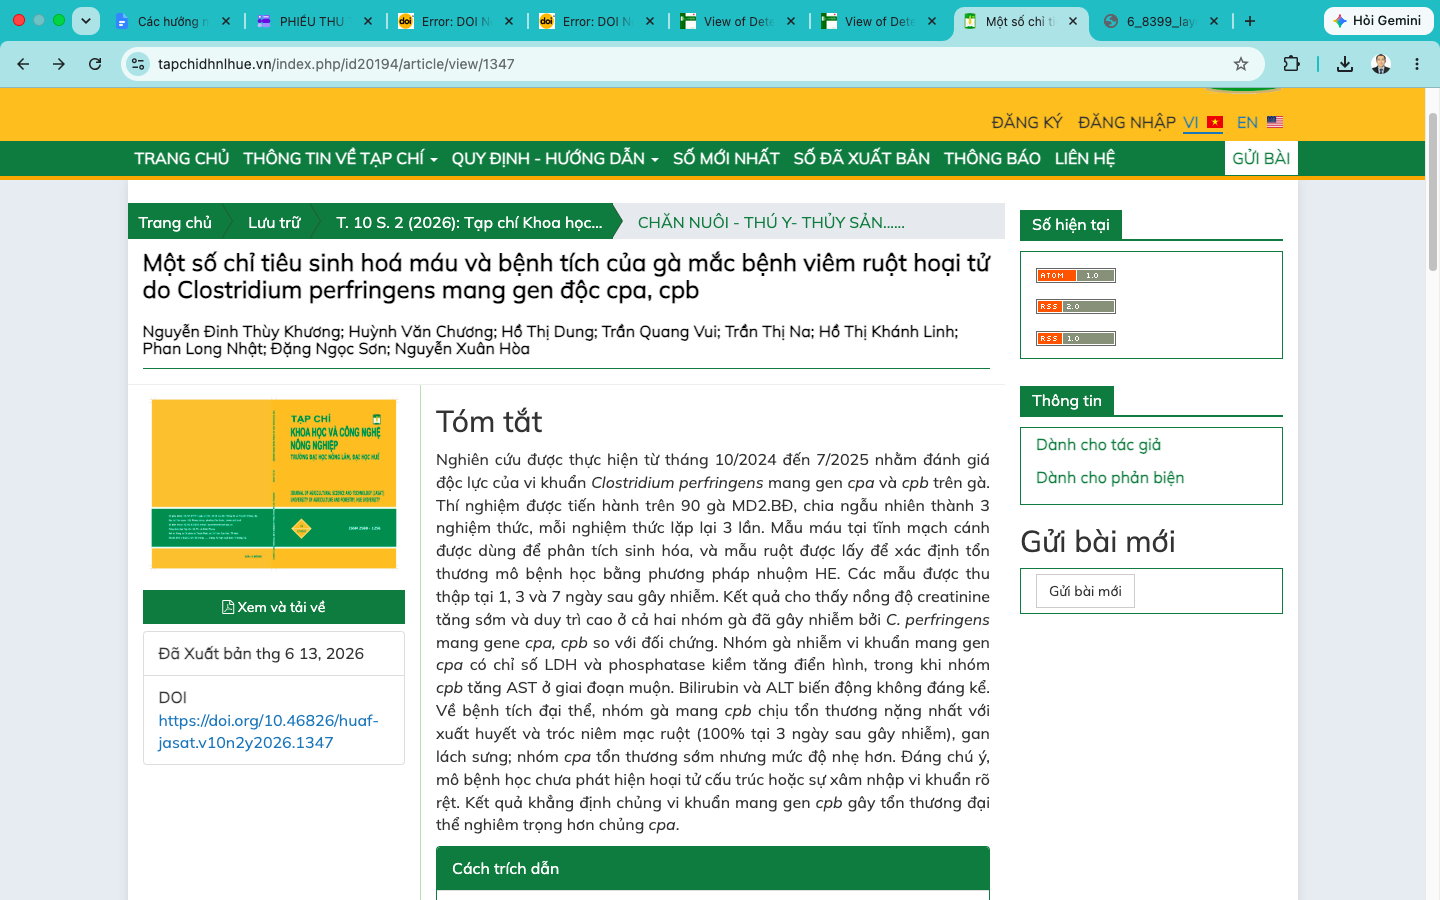The width and height of the screenshot is (1440, 900).
Task: Click the GỬI BÀI button in navbar
Action: (x=1261, y=158)
